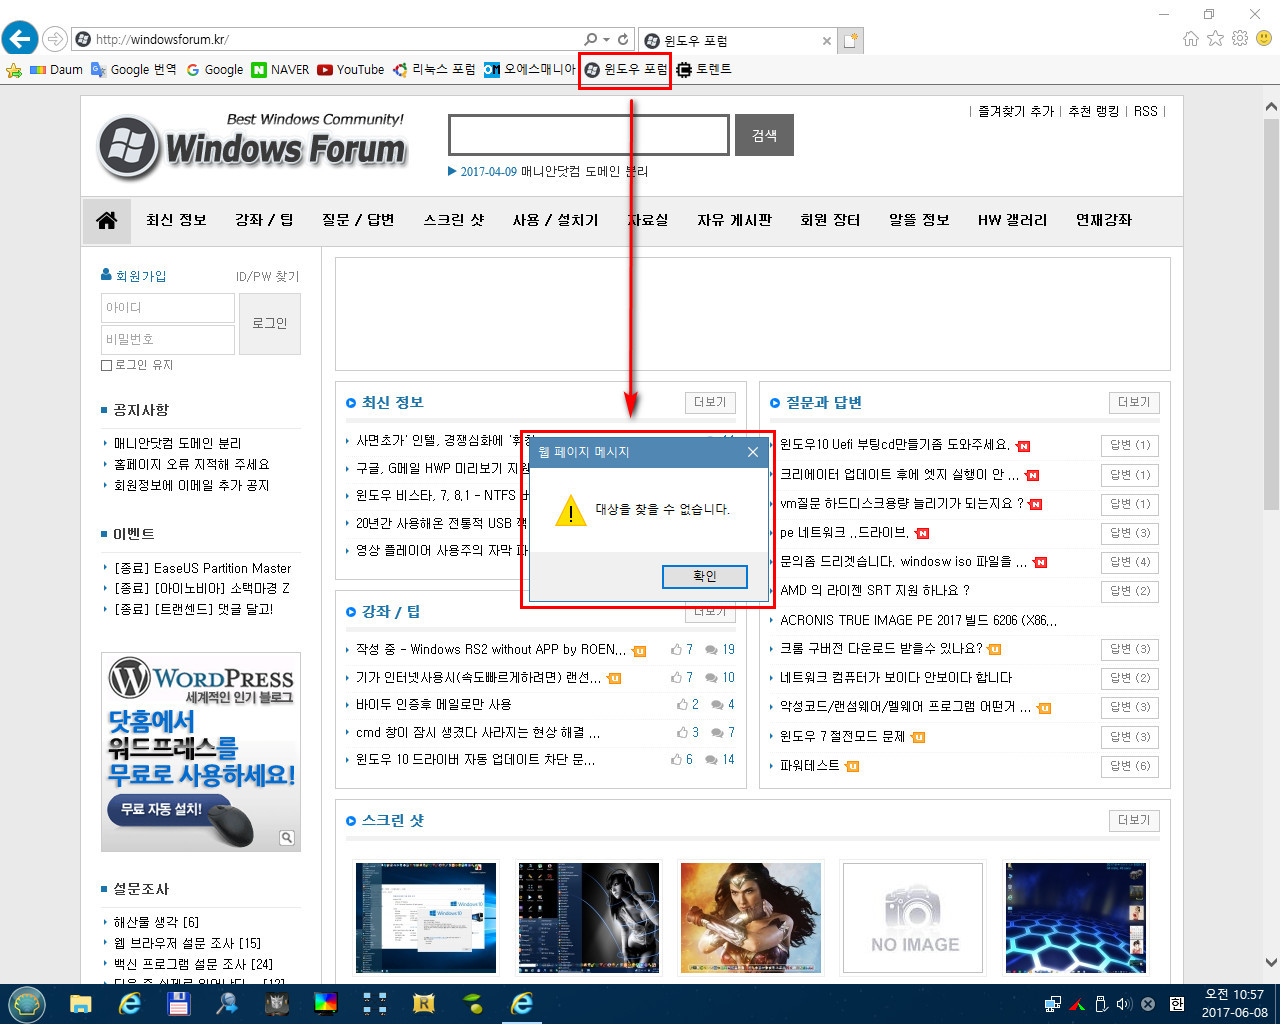Open the 윈도우 포럼 bookmark

click(x=626, y=70)
